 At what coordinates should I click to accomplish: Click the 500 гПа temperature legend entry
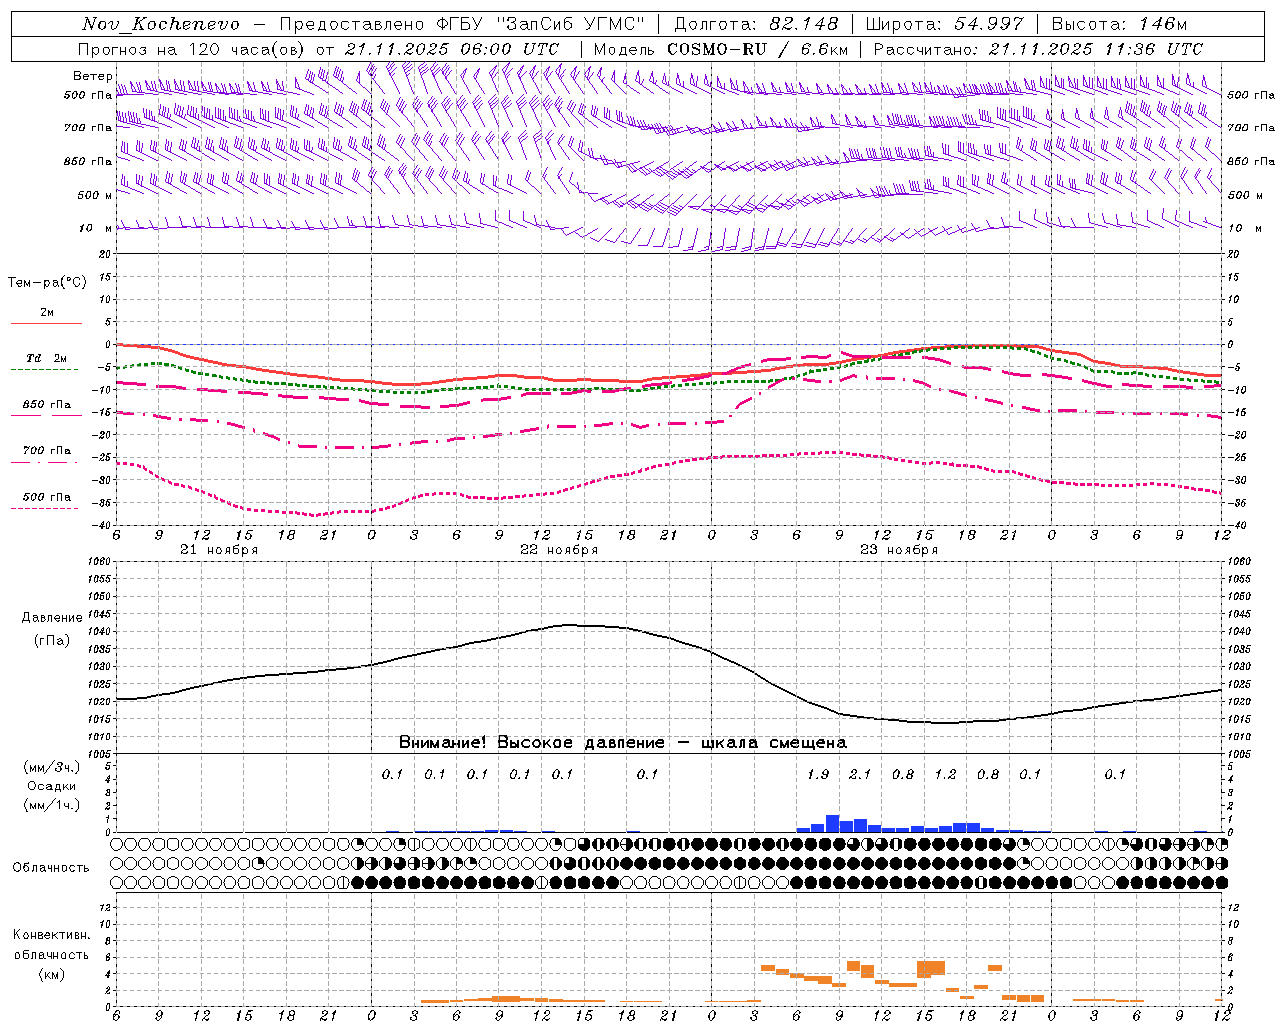point(46,497)
